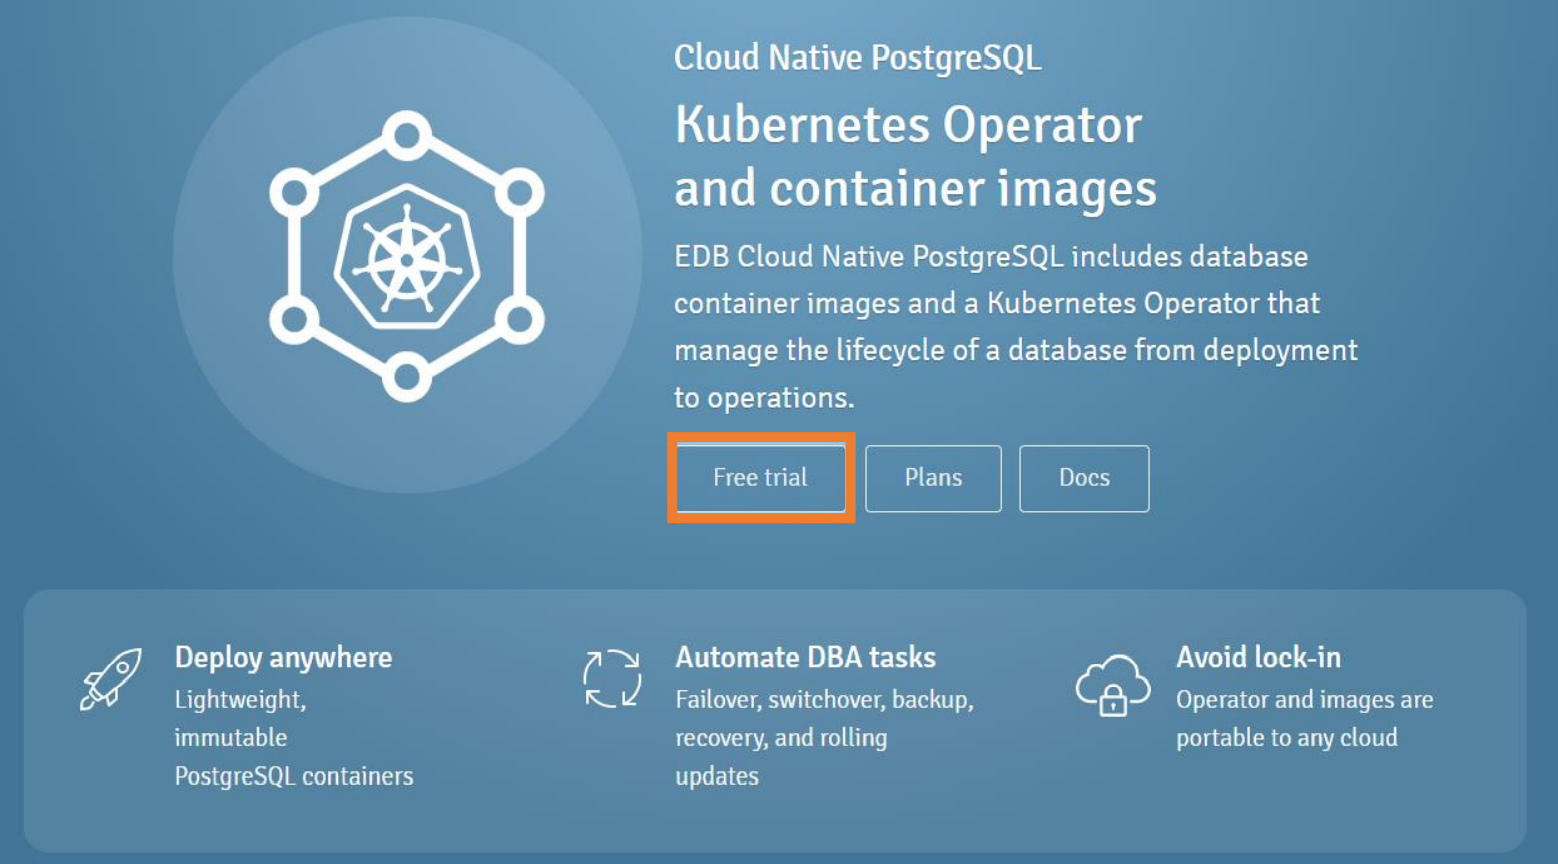
Task: Click the 'to operations.' description line
Action: 764,398
